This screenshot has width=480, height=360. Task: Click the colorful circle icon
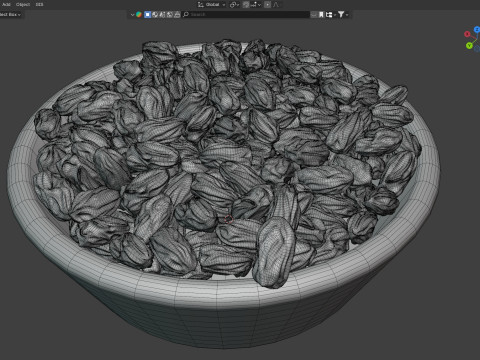139,15
